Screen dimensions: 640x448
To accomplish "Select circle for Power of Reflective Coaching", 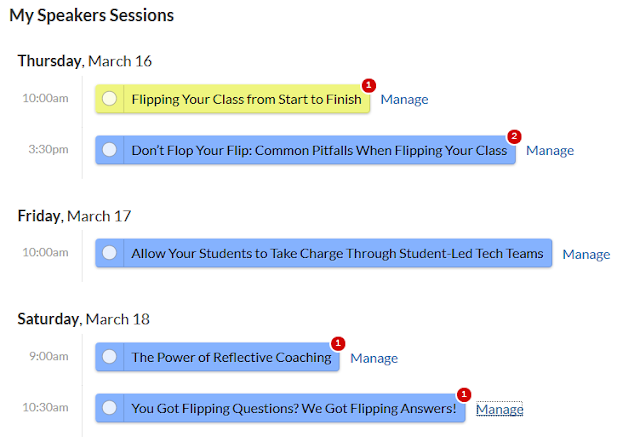I will click(110, 357).
